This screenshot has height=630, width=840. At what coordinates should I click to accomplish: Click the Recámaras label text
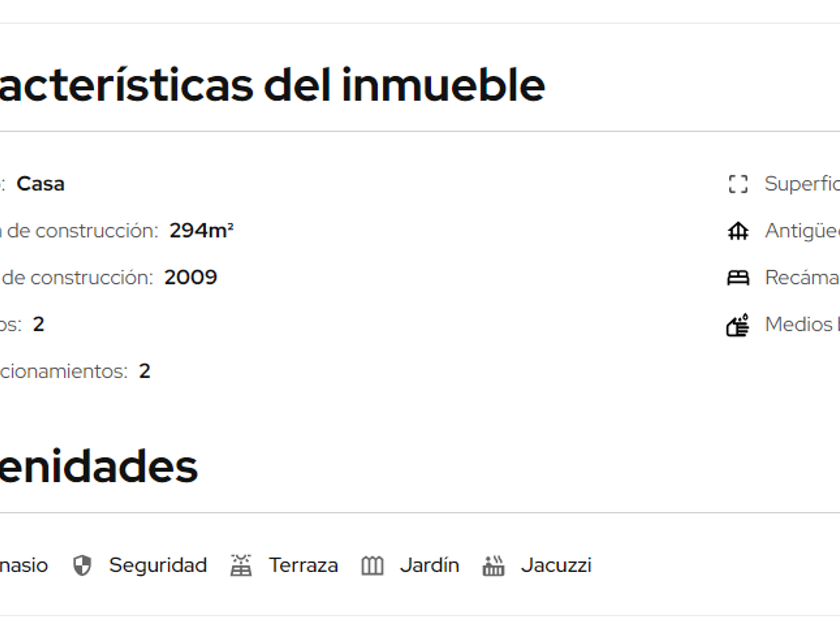[x=801, y=278]
